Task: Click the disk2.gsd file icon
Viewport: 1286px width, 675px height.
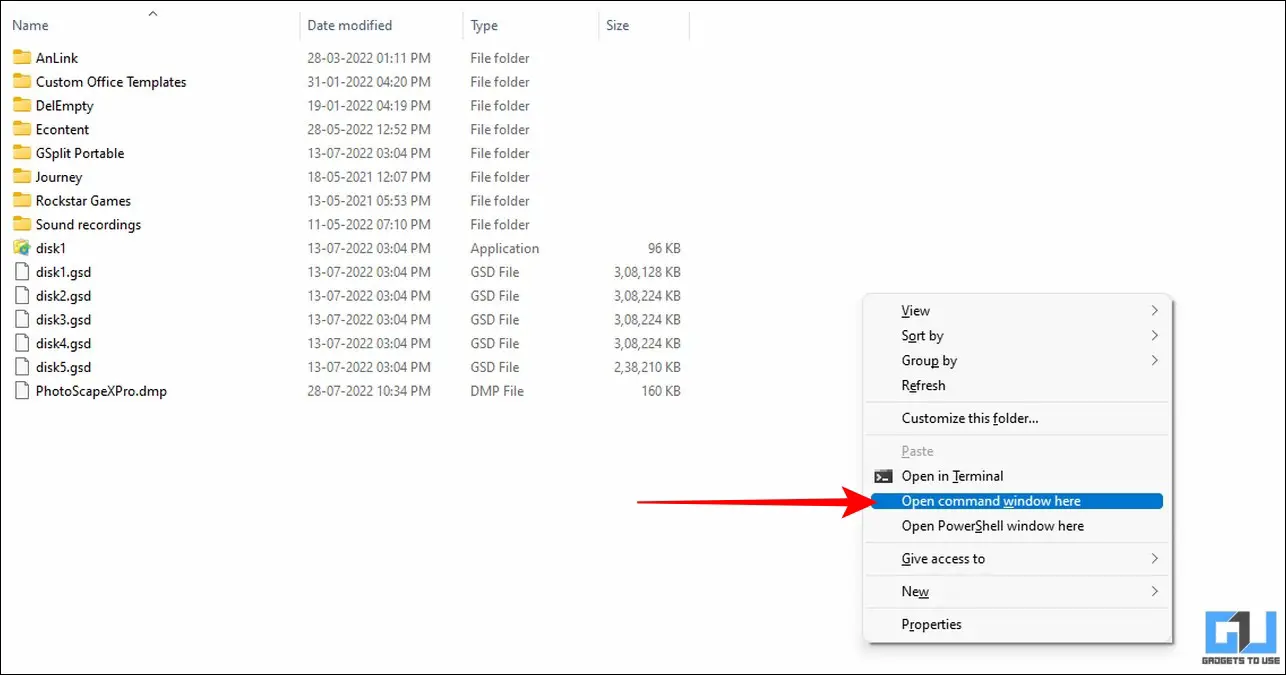Action: point(22,296)
